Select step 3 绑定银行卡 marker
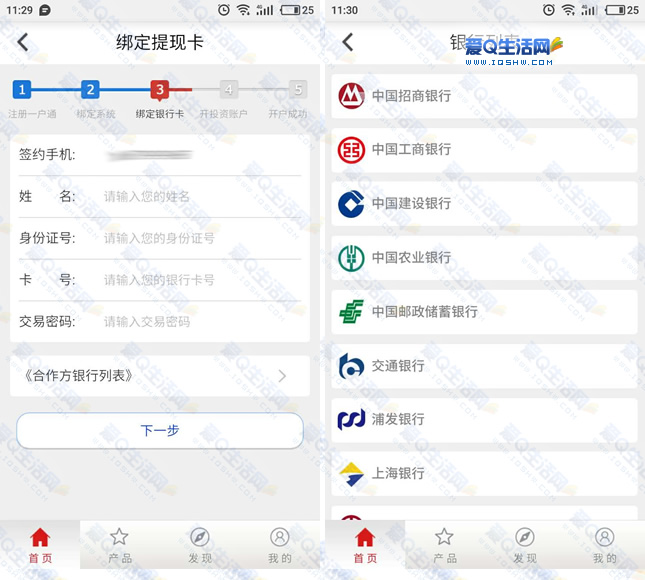645x580 pixels. 160,90
